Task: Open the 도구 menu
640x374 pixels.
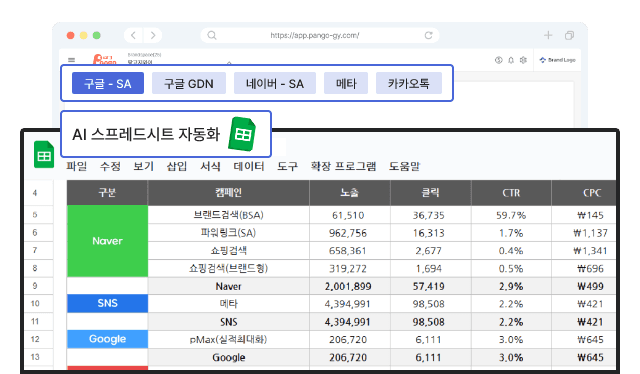Action: point(287,166)
